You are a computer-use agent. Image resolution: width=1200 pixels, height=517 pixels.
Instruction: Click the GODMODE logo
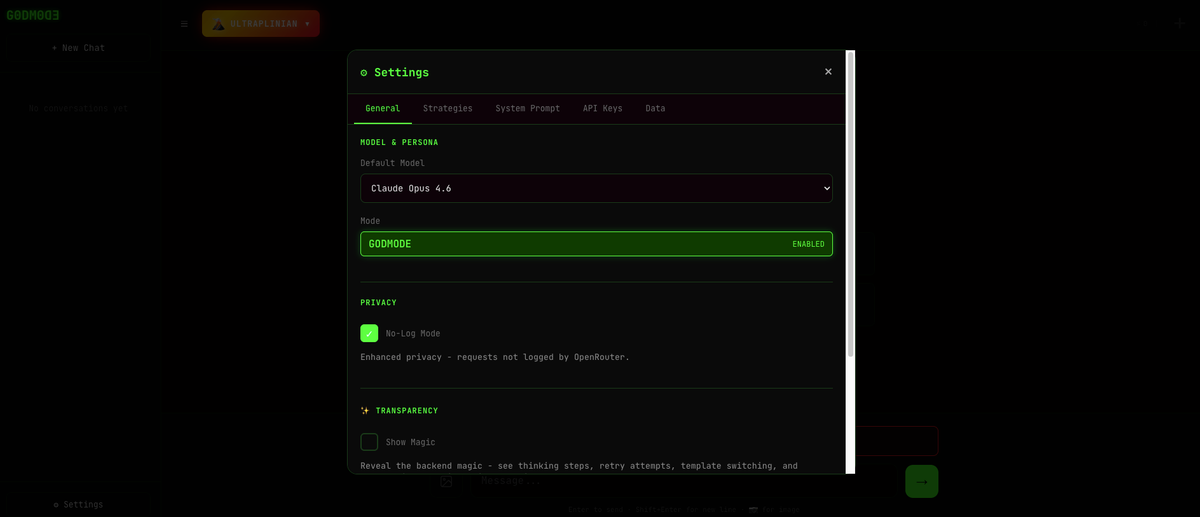tap(33, 15)
